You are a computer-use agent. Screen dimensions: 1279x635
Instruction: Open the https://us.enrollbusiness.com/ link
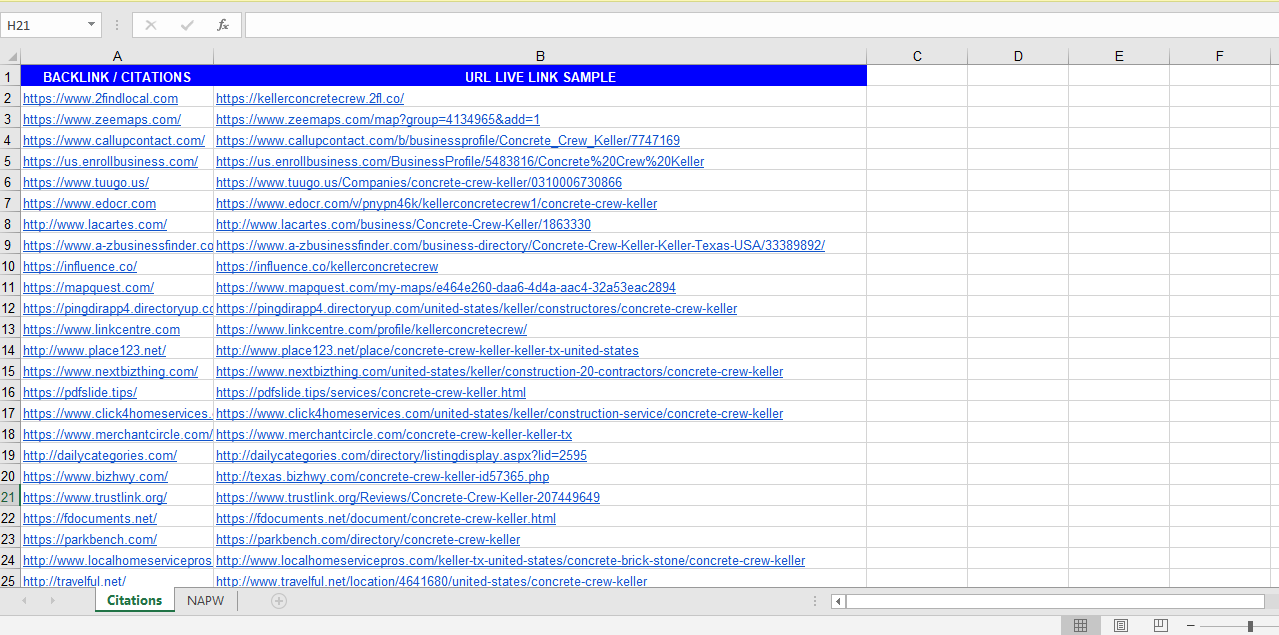pyautogui.click(x=110, y=161)
